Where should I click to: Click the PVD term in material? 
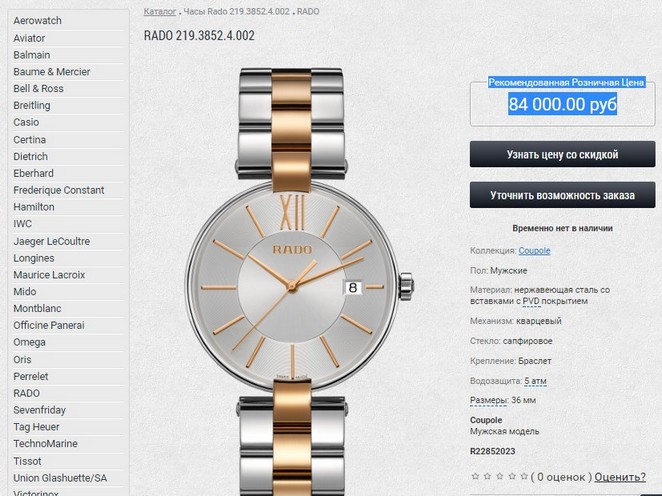click(531, 301)
